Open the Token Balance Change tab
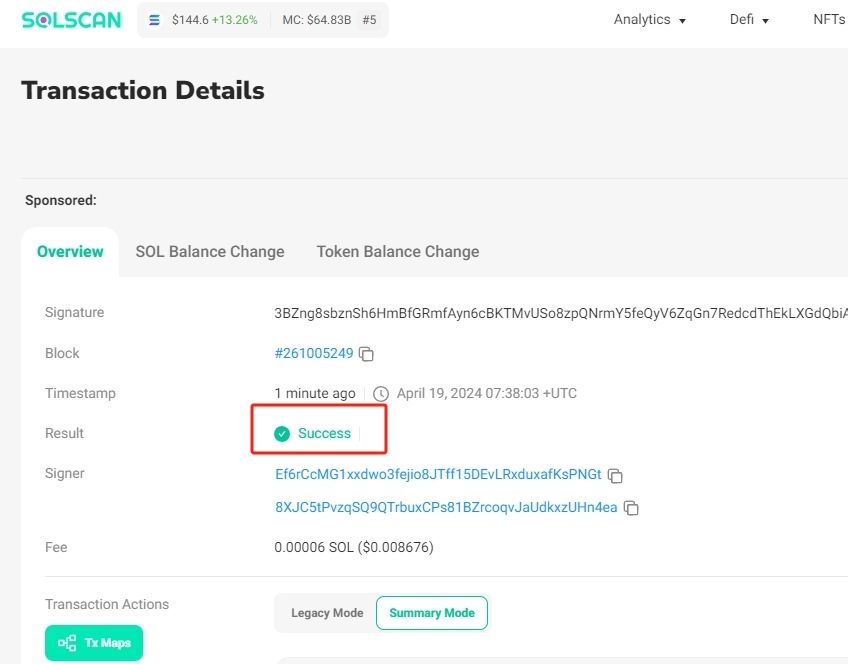The image size is (848, 664). (x=397, y=252)
